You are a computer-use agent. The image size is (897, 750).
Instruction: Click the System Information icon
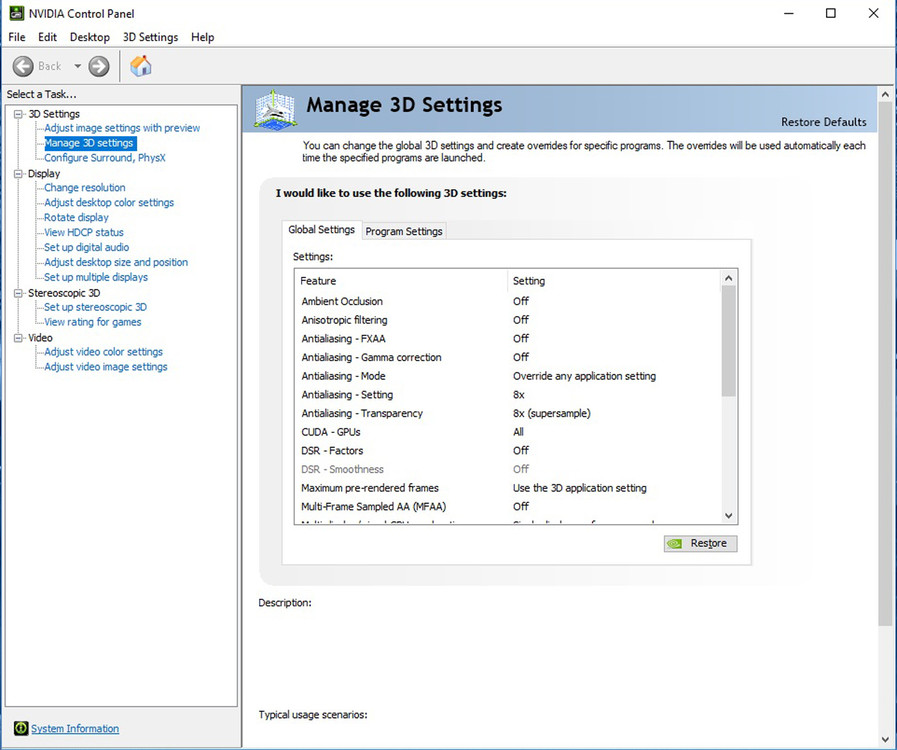click(21, 728)
